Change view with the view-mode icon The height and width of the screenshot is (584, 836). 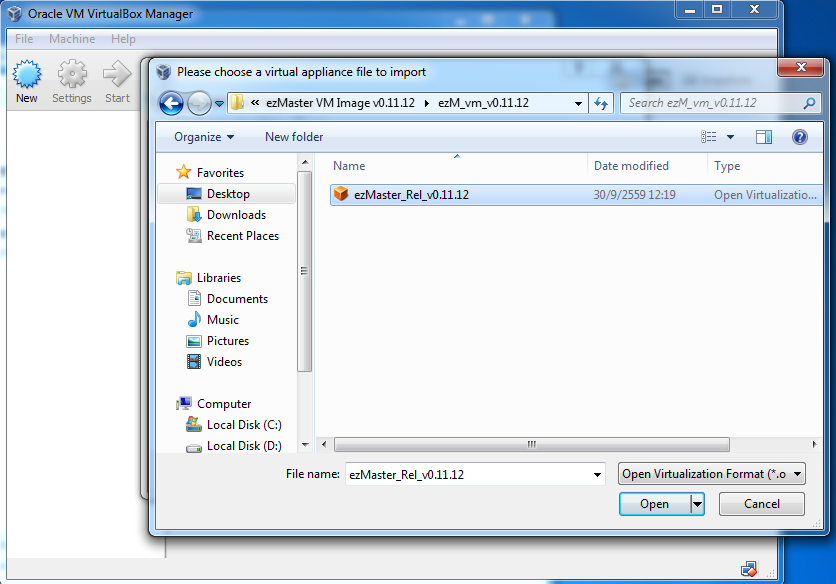[708, 137]
